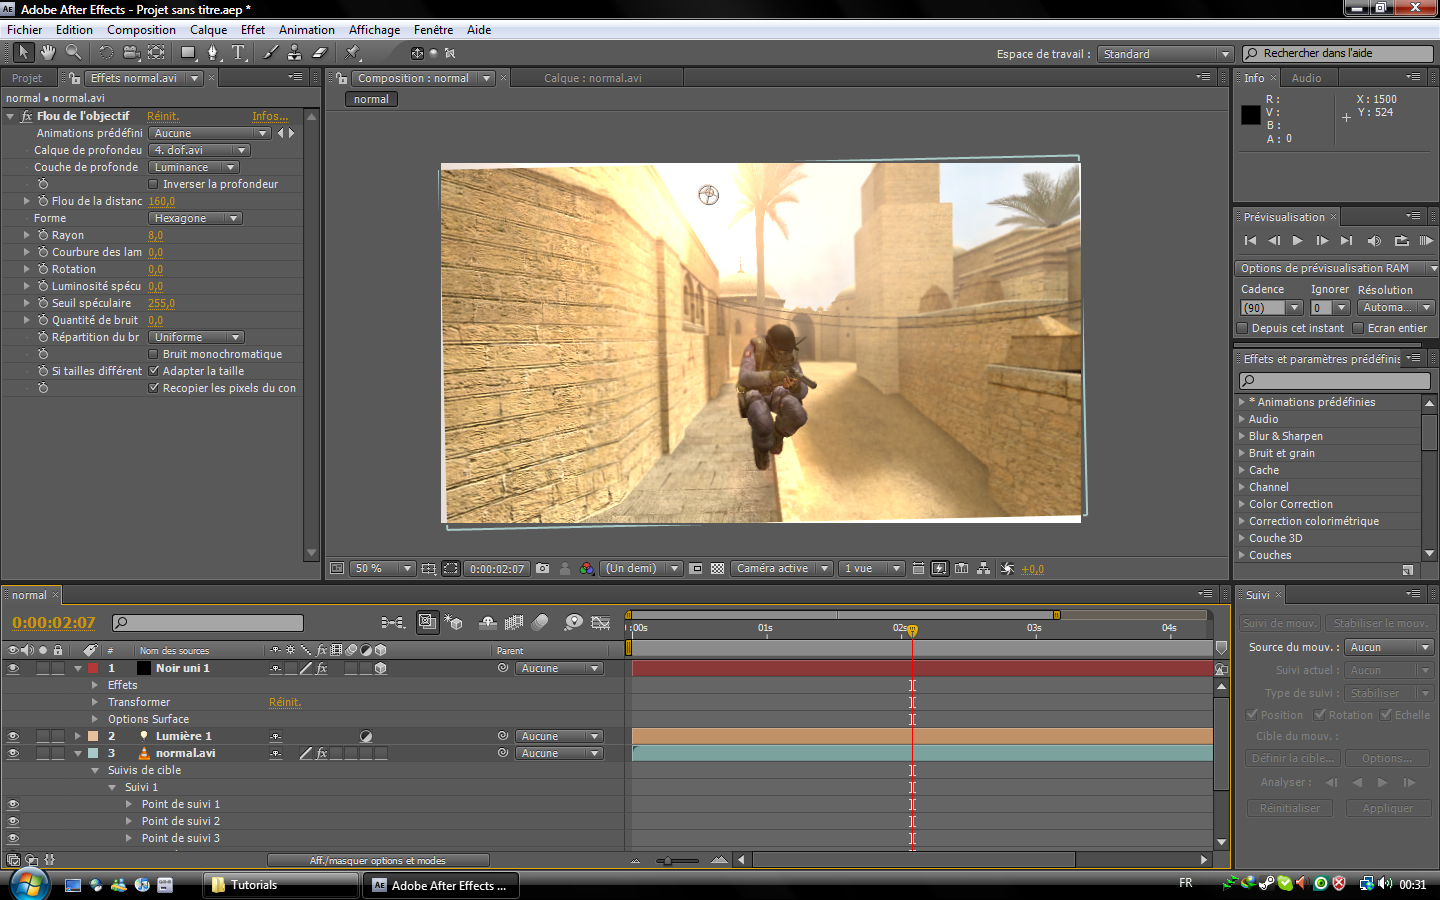Screen dimensions: 1440x900
Task: Switch to the Projet tab
Action: click(x=27, y=78)
